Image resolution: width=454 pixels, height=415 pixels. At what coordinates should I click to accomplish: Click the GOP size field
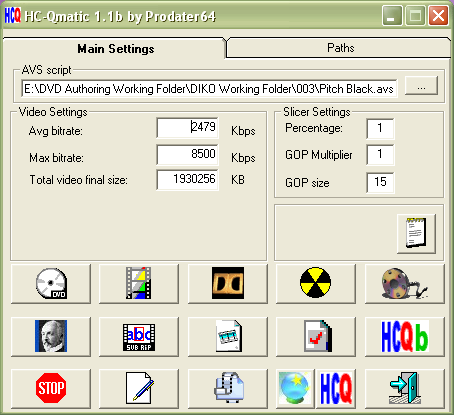380,182
